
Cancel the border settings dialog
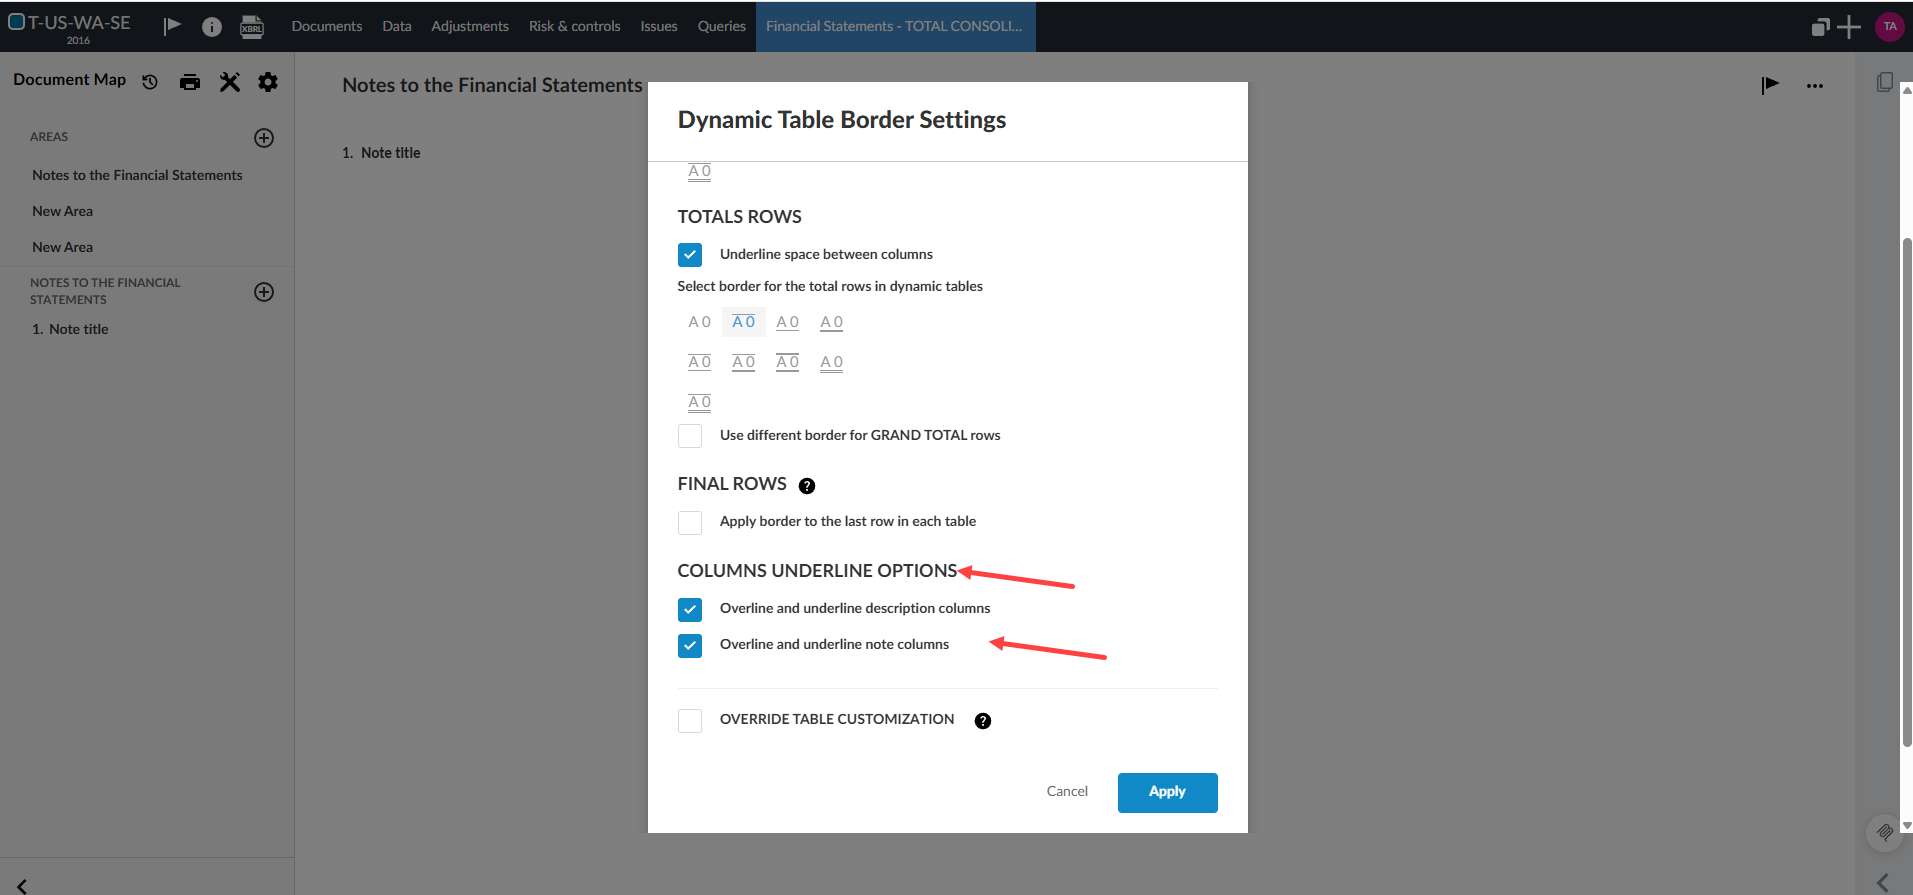[x=1067, y=791]
